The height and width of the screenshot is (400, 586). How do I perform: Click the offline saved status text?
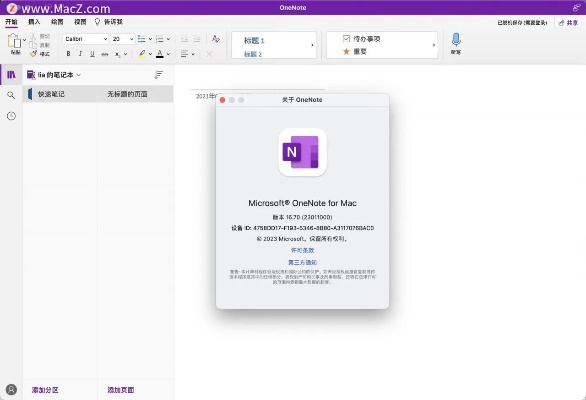(x=522, y=23)
